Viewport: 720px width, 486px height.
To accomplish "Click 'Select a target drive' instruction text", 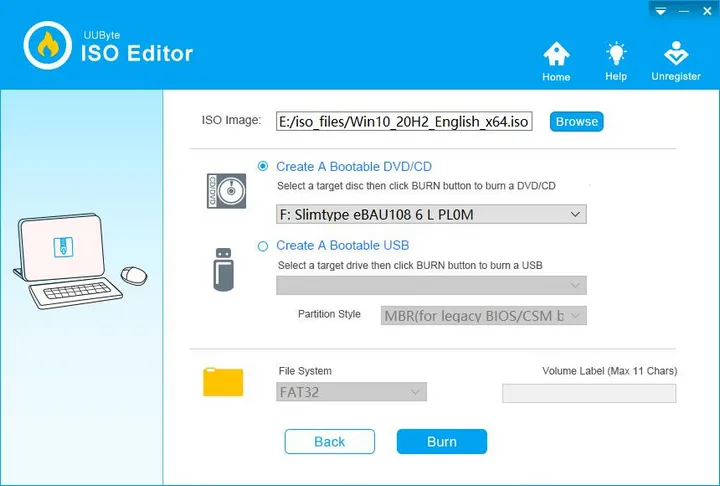I will point(410,266).
